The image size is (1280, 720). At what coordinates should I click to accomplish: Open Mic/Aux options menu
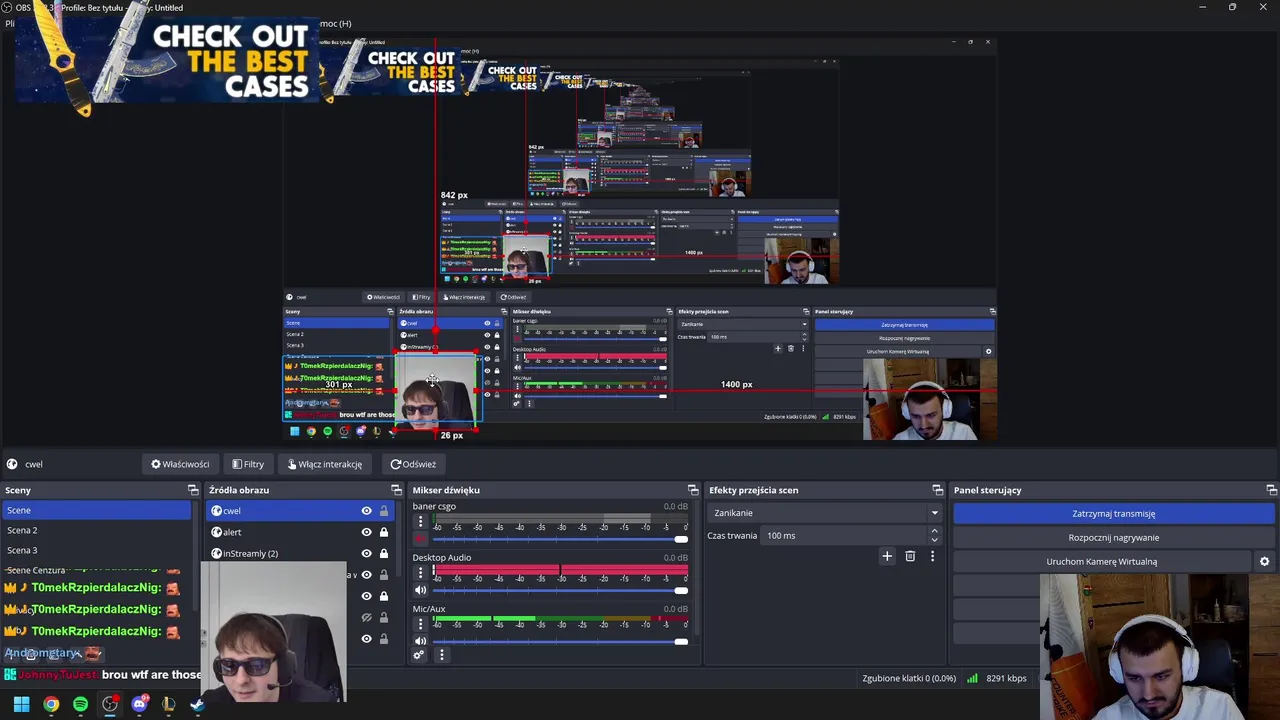tap(420, 623)
